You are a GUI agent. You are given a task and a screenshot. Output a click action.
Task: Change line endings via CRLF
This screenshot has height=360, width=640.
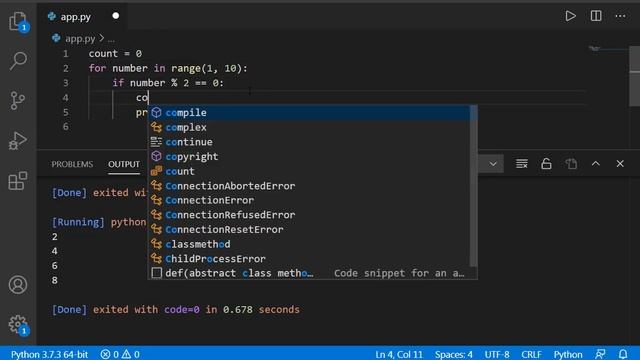pyautogui.click(x=531, y=354)
